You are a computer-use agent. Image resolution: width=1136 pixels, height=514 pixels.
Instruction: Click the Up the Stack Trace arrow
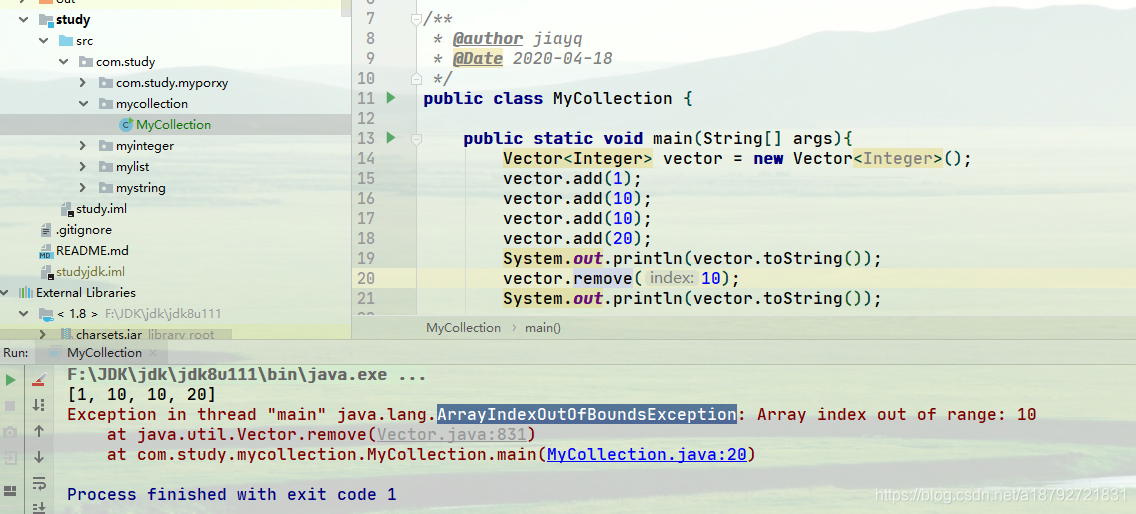point(39,431)
